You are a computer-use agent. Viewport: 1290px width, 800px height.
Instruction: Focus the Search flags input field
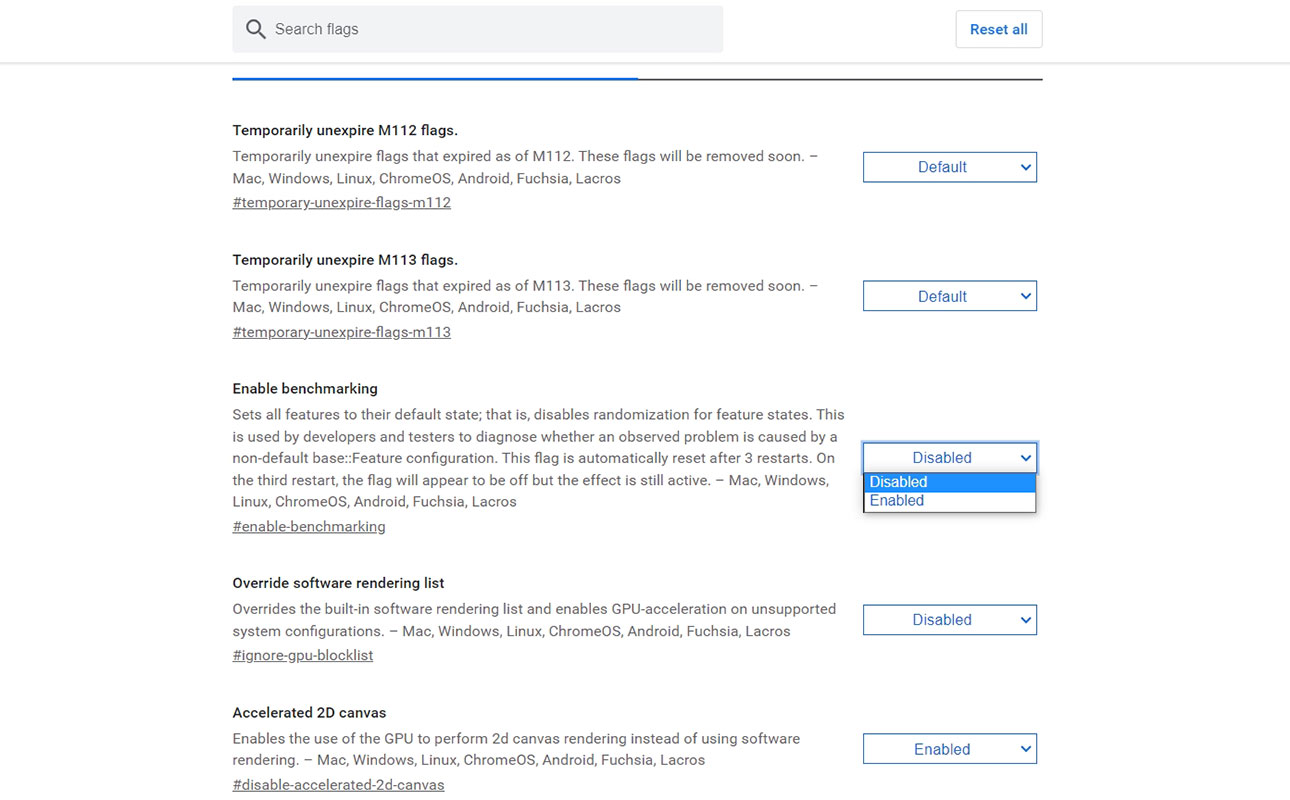[x=478, y=29]
